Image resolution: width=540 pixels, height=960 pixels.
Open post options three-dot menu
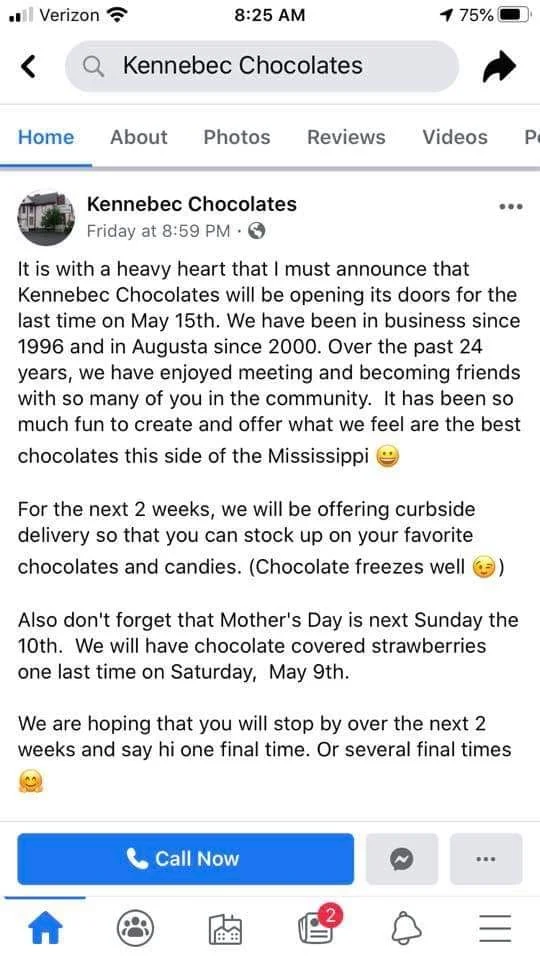511,207
